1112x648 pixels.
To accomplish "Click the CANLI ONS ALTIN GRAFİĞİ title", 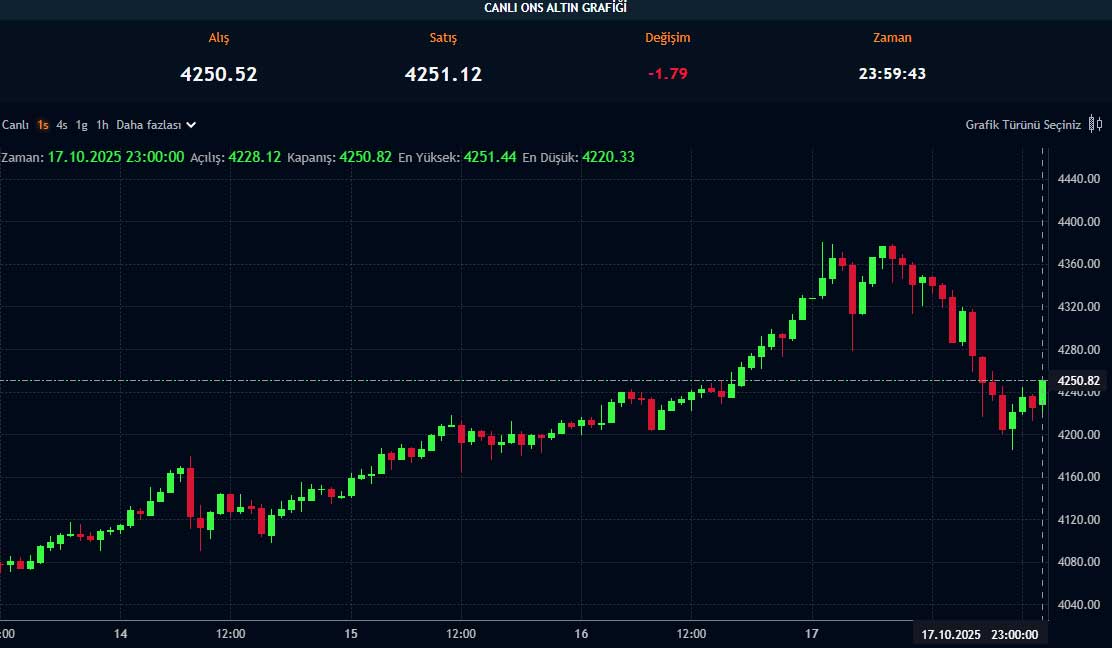I will click(556, 8).
